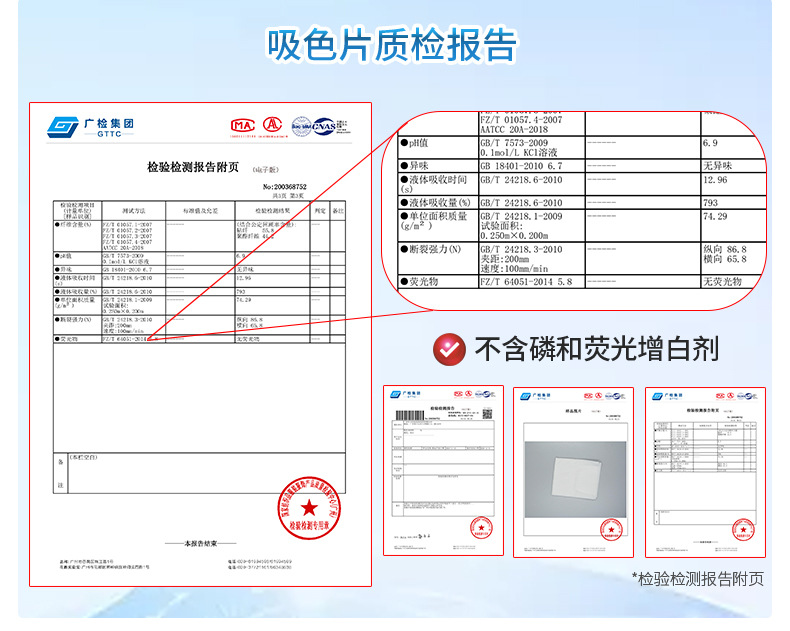Click the round ilac-MRA logo on main report
Image resolution: width=790 pixels, height=631 pixels.
301,127
